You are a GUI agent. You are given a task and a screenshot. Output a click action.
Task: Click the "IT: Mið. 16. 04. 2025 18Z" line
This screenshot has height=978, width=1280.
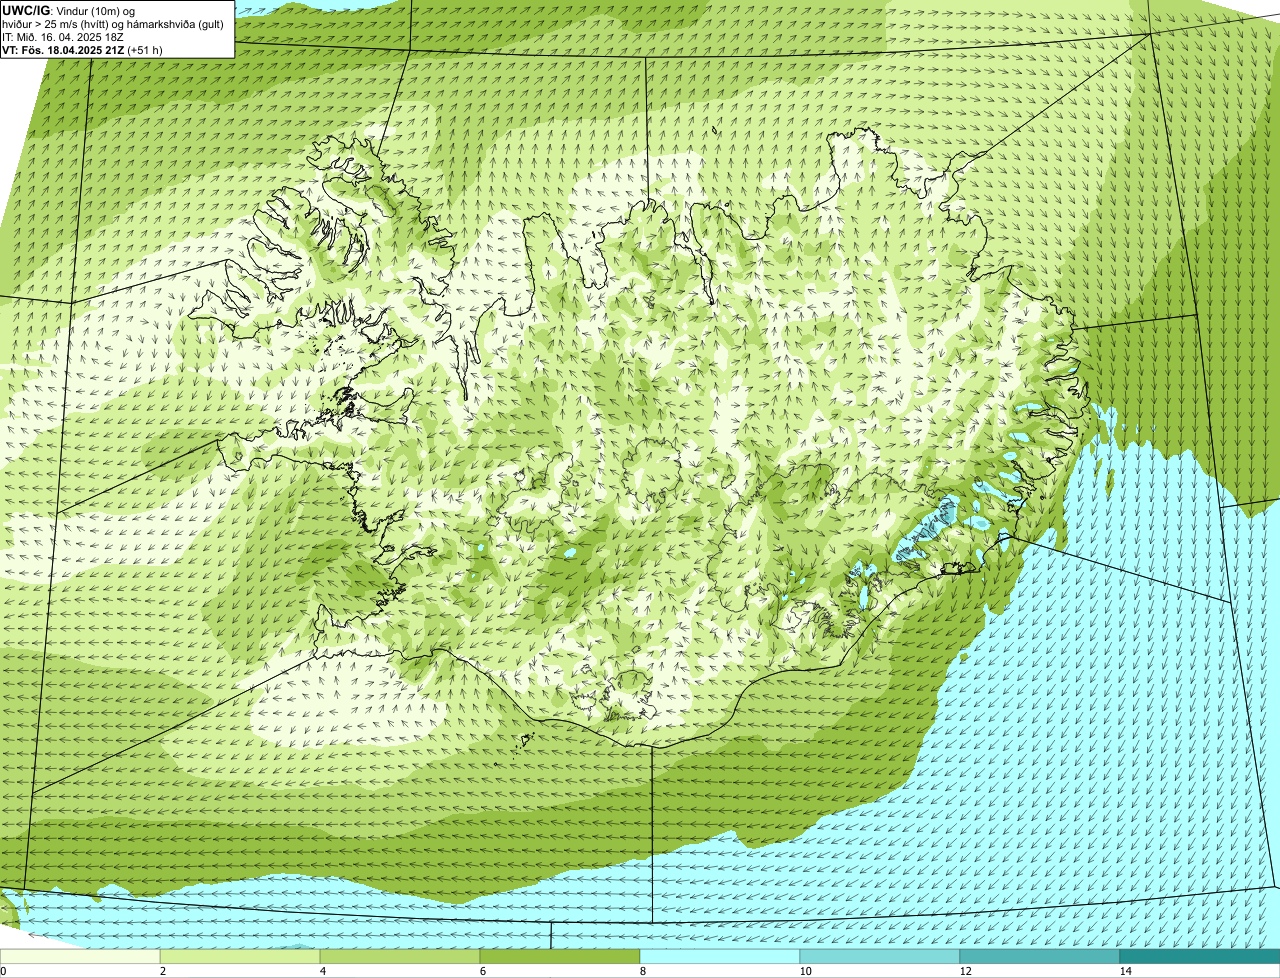63,37
